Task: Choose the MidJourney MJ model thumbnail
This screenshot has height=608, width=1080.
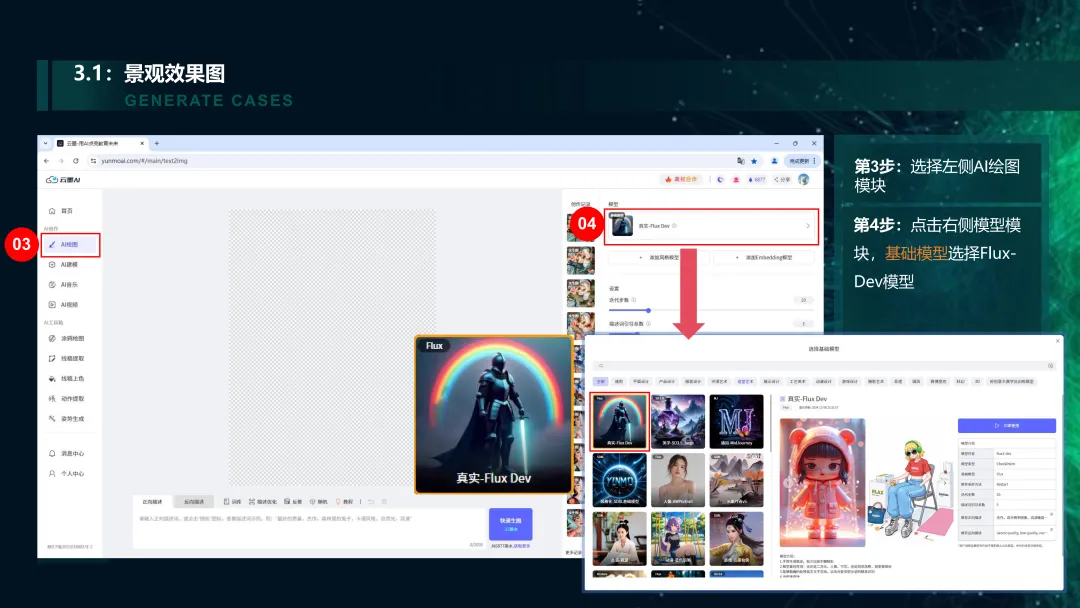Action: [x=736, y=421]
